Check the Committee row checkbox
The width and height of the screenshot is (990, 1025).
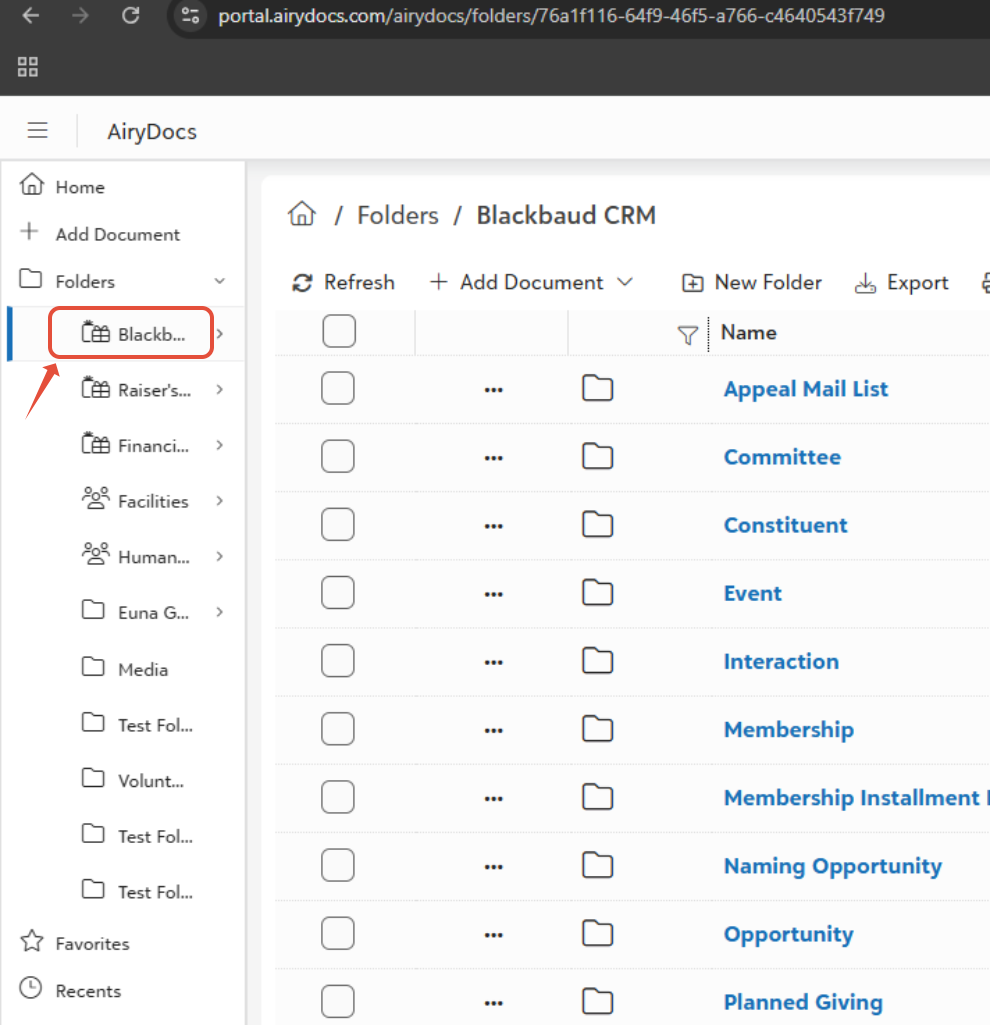(338, 456)
